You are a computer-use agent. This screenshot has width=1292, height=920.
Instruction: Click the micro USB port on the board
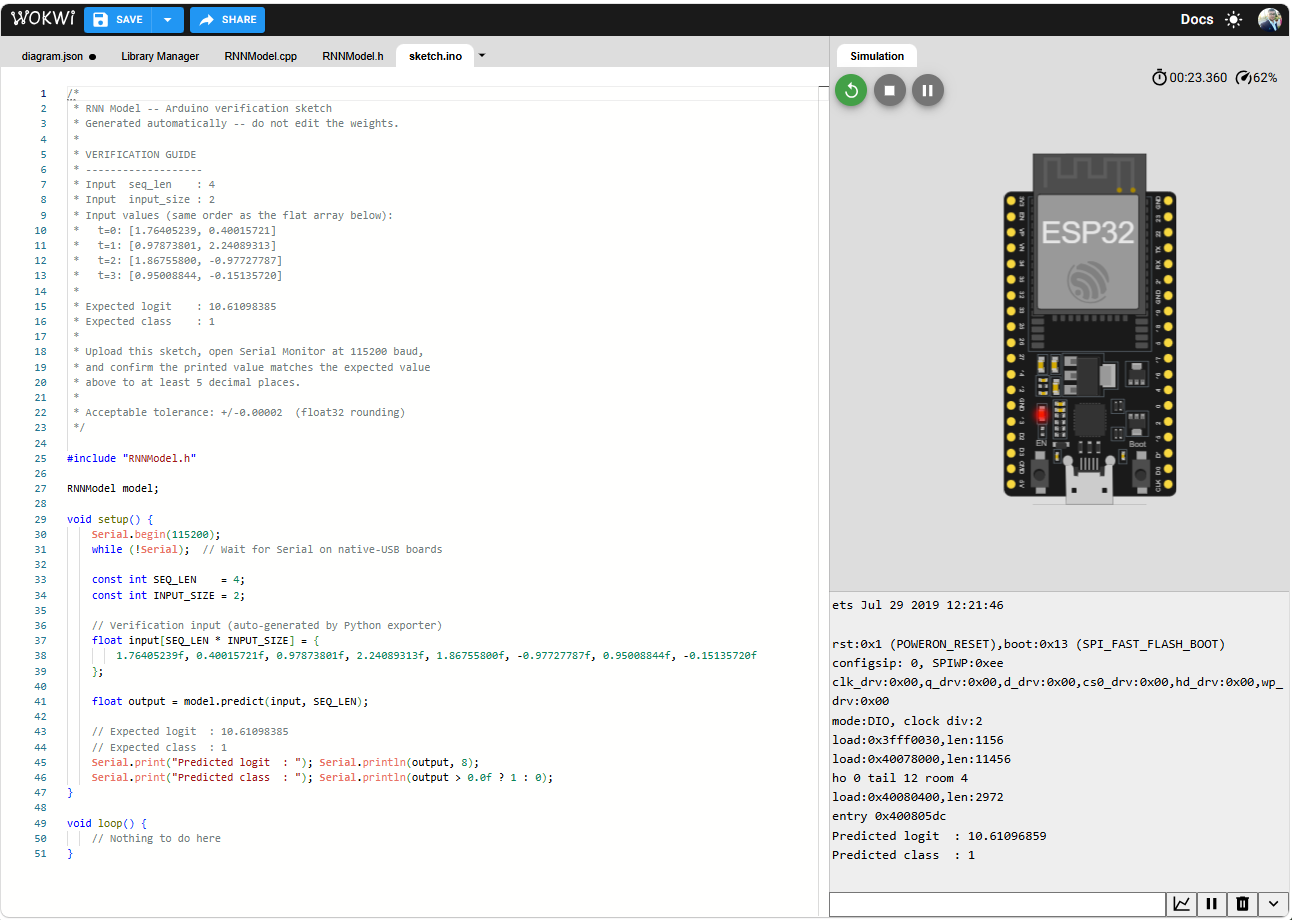tap(1089, 482)
